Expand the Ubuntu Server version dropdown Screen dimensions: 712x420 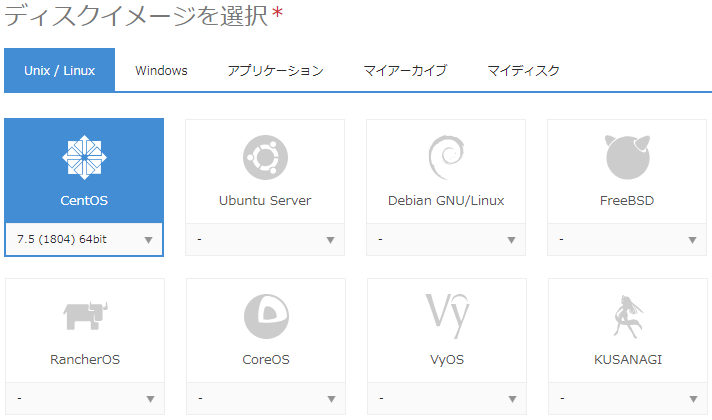pyautogui.click(x=265, y=240)
